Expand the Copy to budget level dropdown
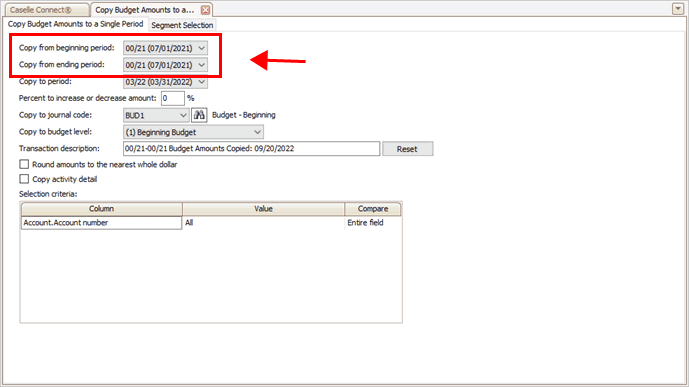The width and height of the screenshot is (689, 387). [x=193, y=132]
